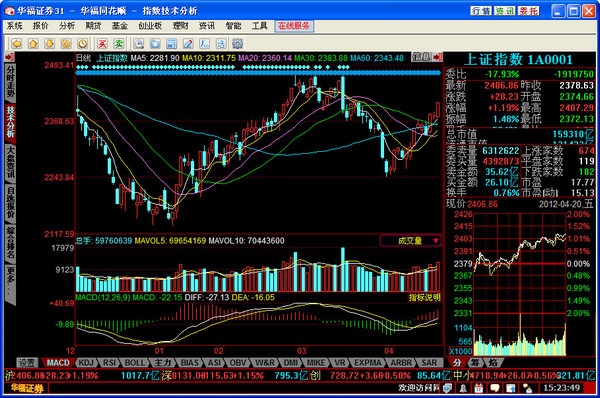Viewport: 600px width, 398px height.
Task: Click the network connection status icon
Action: (527, 388)
